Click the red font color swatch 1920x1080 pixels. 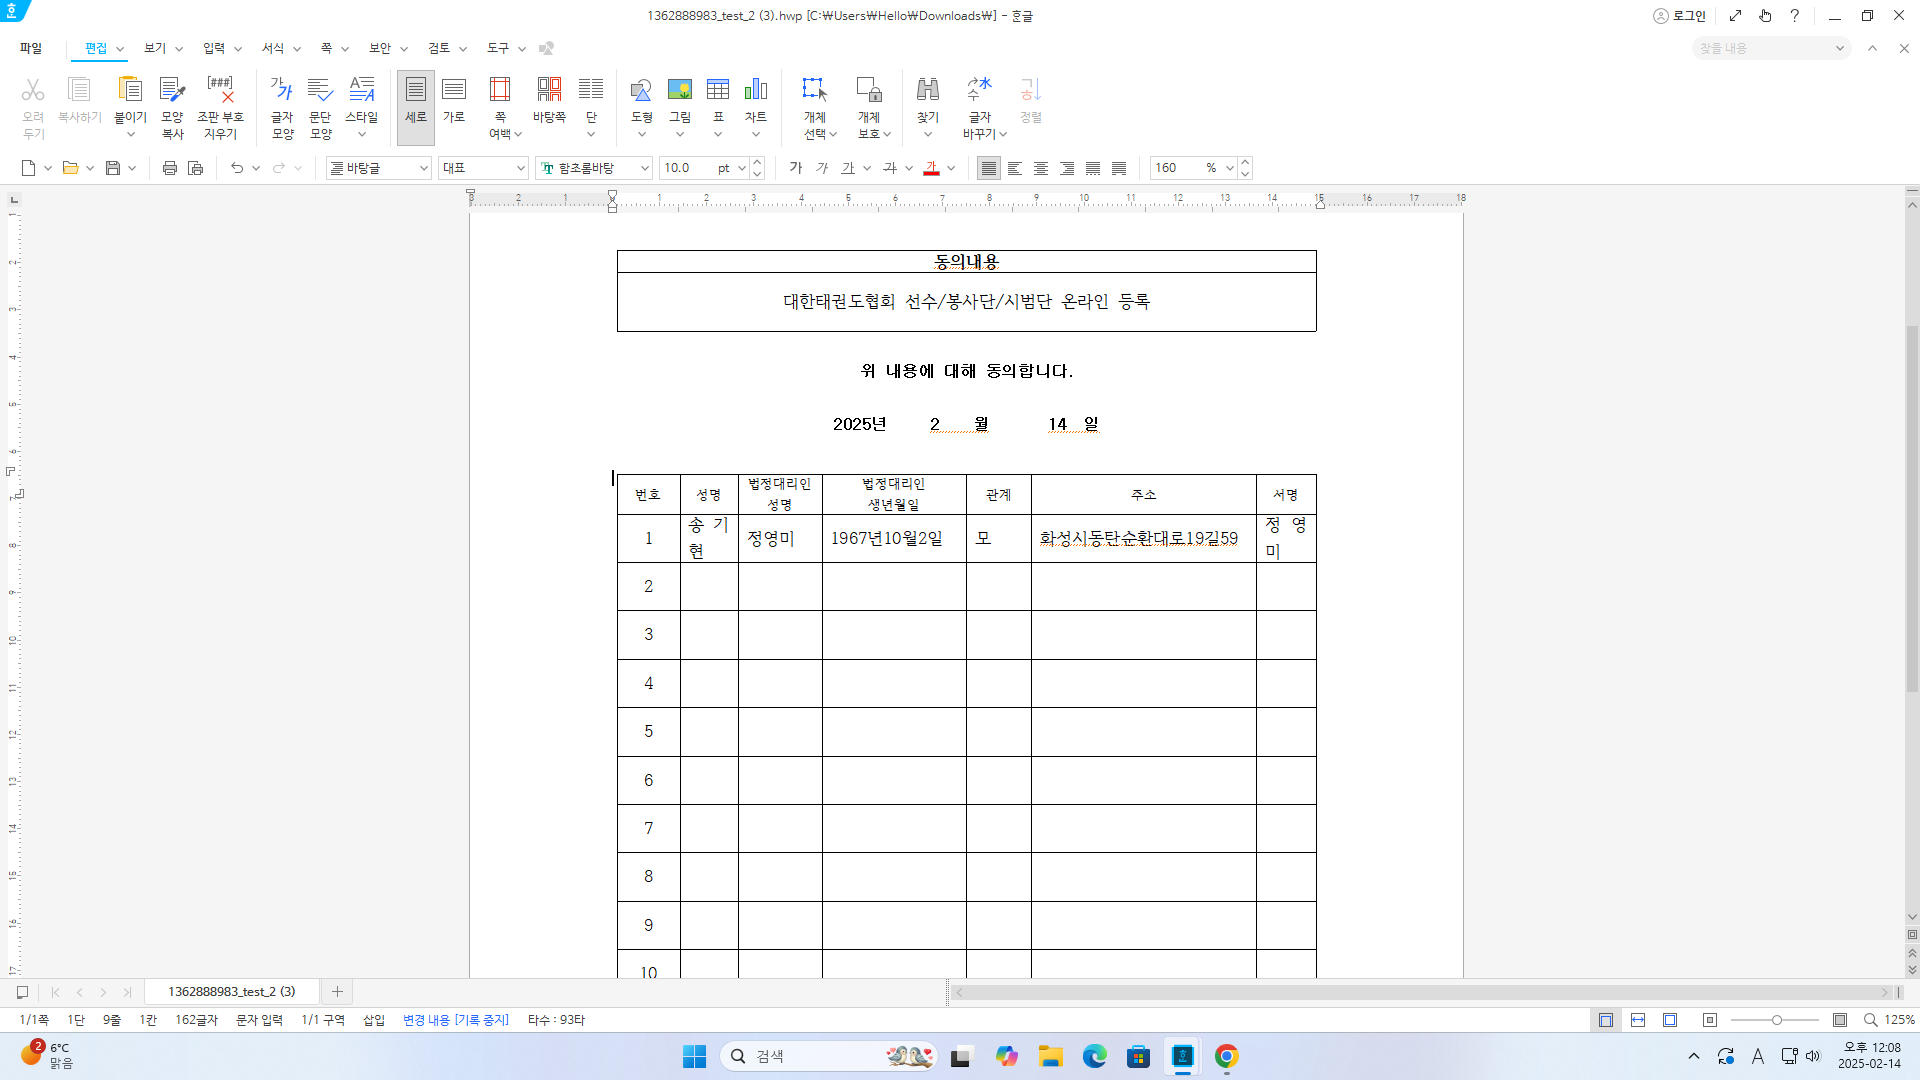(x=931, y=168)
